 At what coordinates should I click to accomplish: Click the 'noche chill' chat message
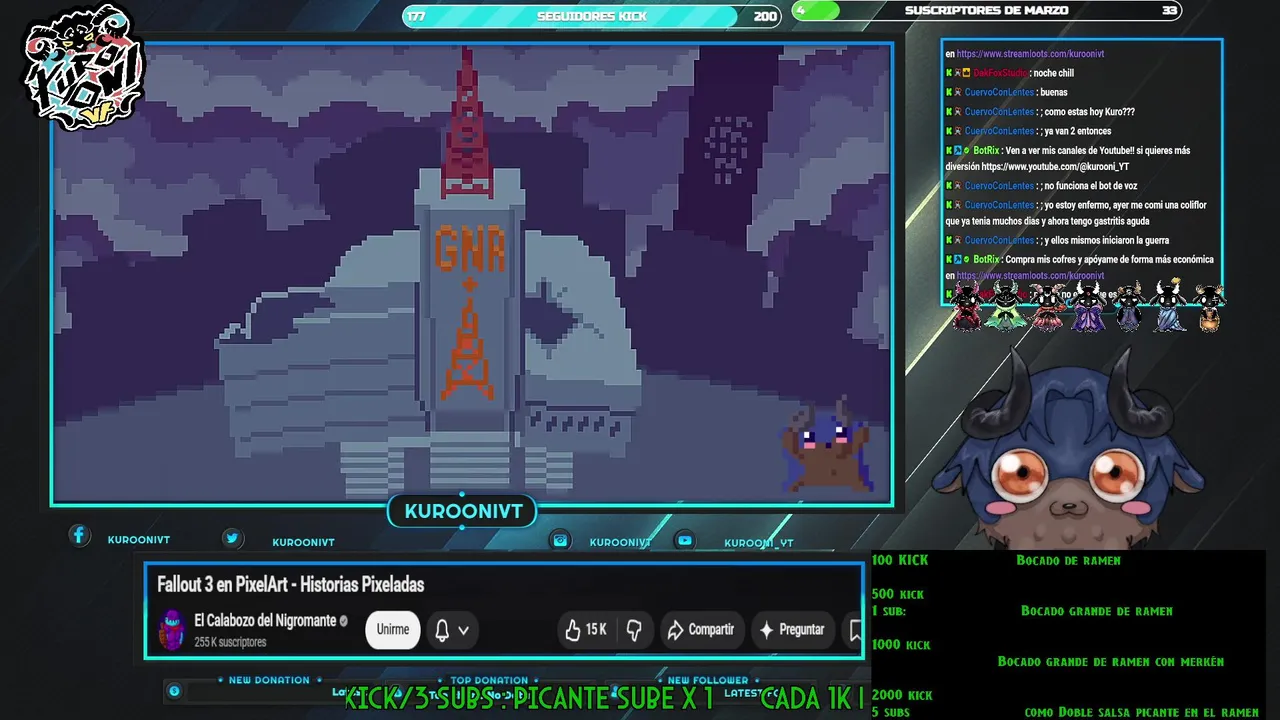pyautogui.click(x=1053, y=73)
